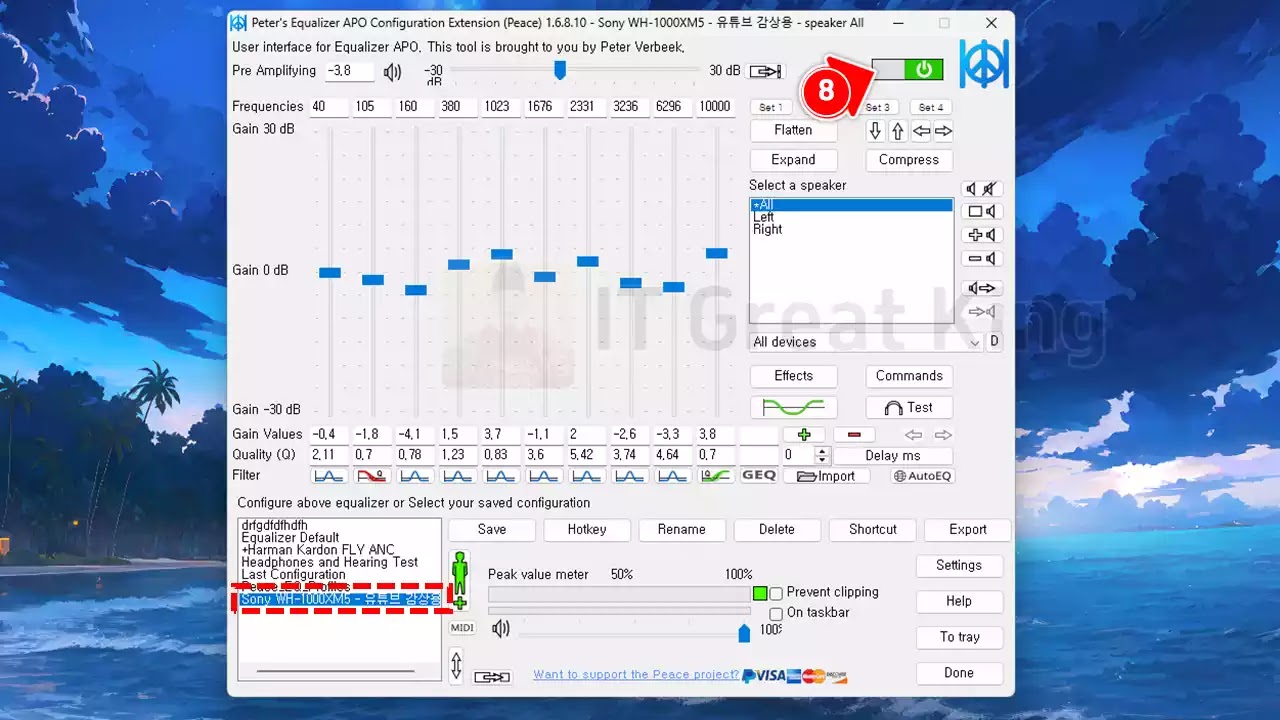This screenshot has height=720, width=1280.
Task: Change the filter type for the 3236 Hz band
Action: tap(630, 476)
